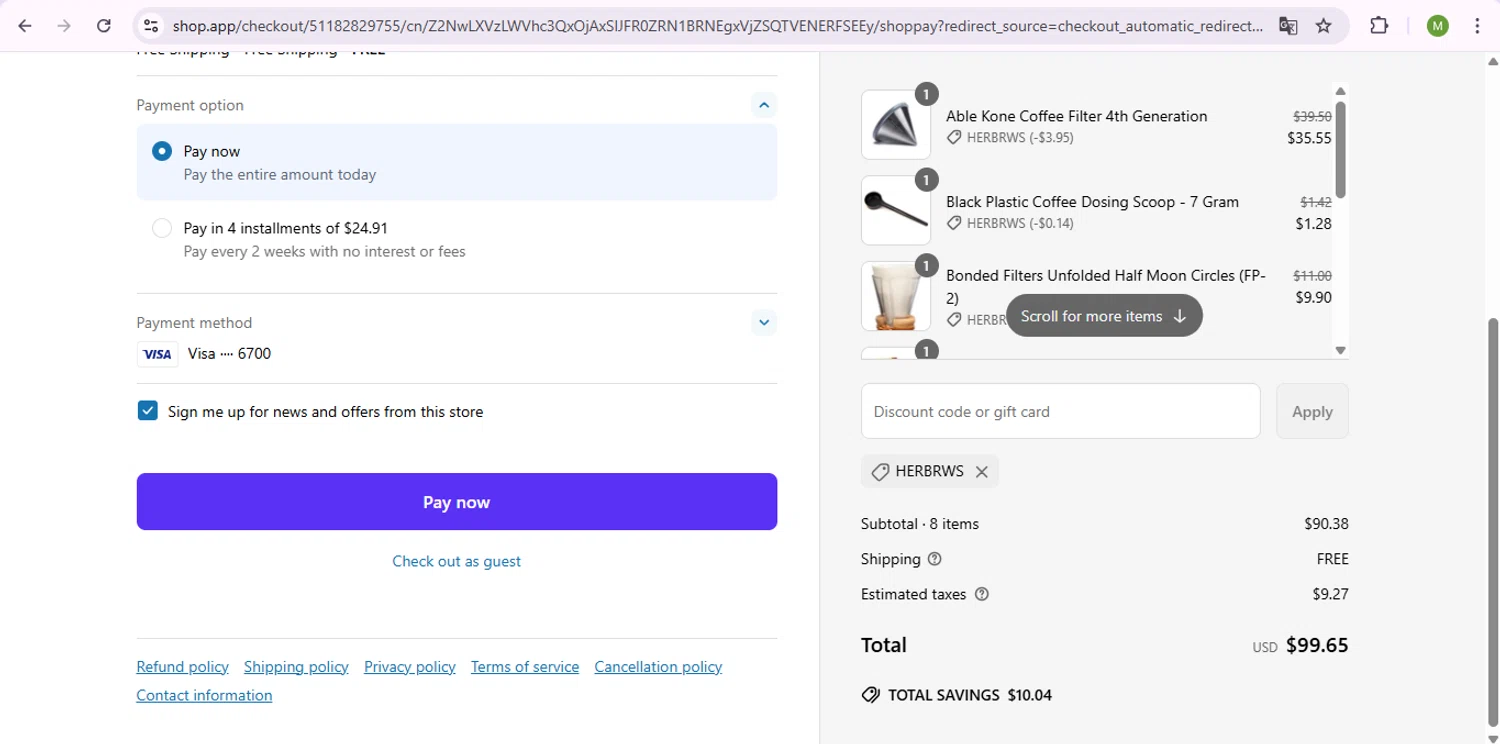Viewport: 1500px width, 744px height.
Task: Click the item list scroll up arrow
Action: pos(1341,91)
